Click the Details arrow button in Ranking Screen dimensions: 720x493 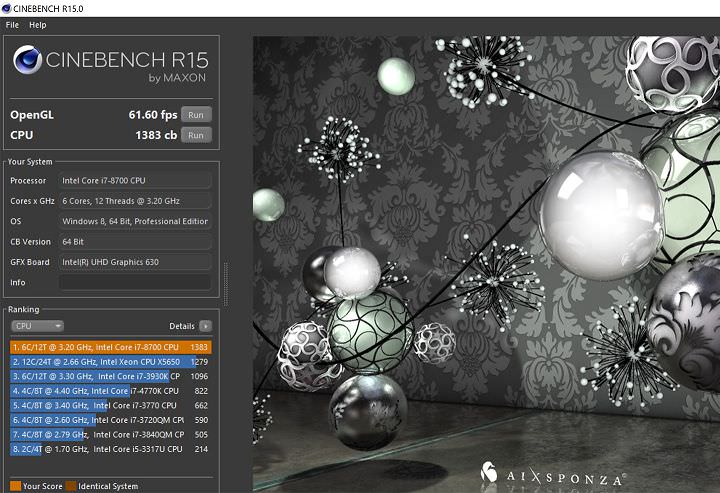(x=205, y=326)
